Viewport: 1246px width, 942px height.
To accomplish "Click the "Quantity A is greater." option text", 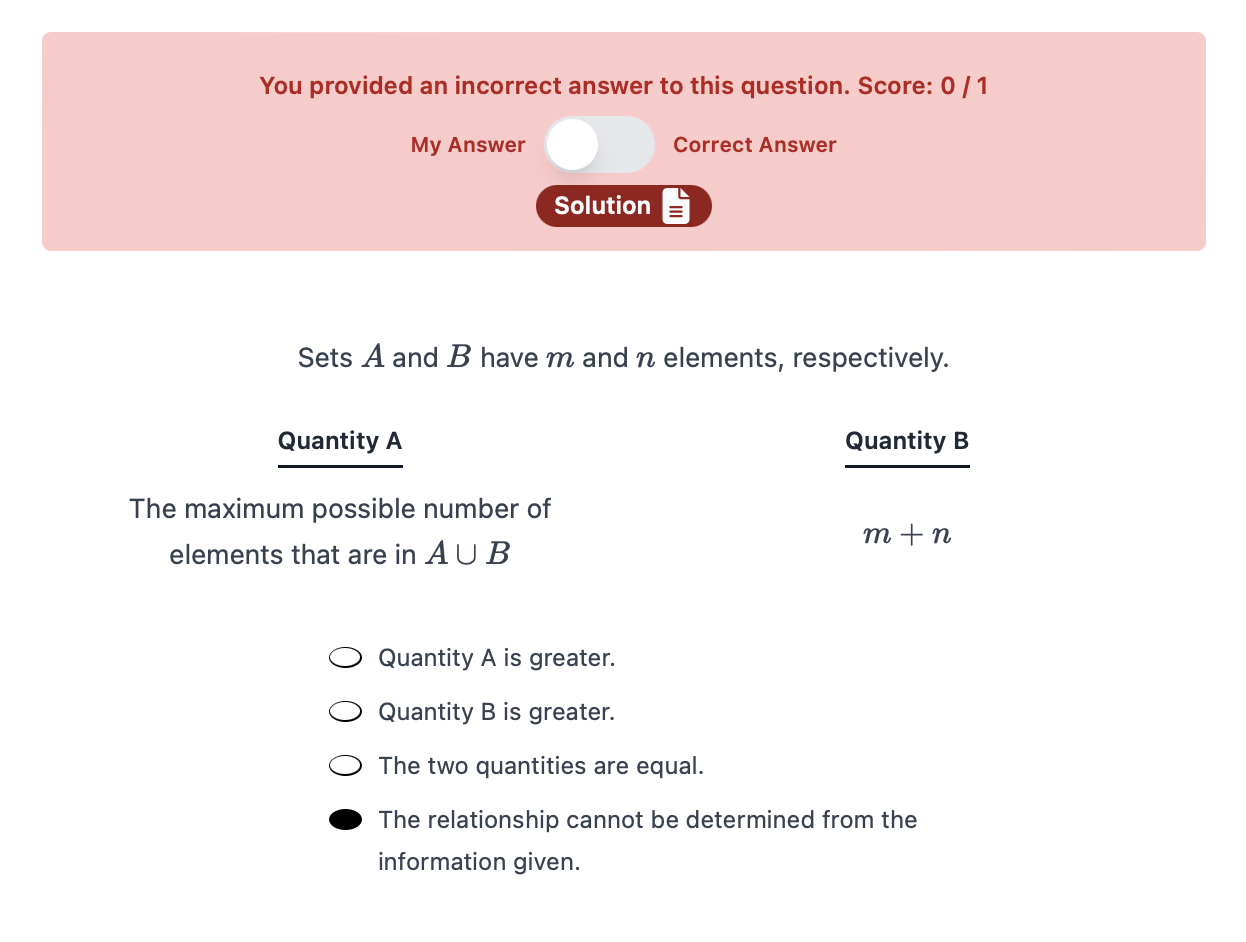I will [x=496, y=658].
